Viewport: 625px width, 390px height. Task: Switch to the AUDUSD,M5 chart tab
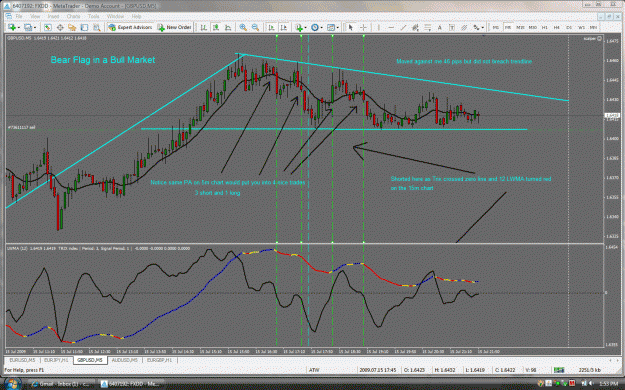coord(124,360)
